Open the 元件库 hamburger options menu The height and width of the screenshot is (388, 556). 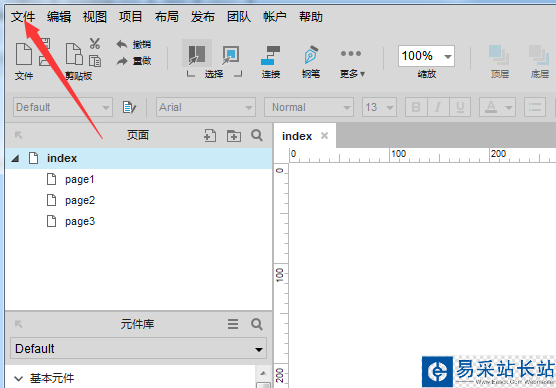point(233,324)
